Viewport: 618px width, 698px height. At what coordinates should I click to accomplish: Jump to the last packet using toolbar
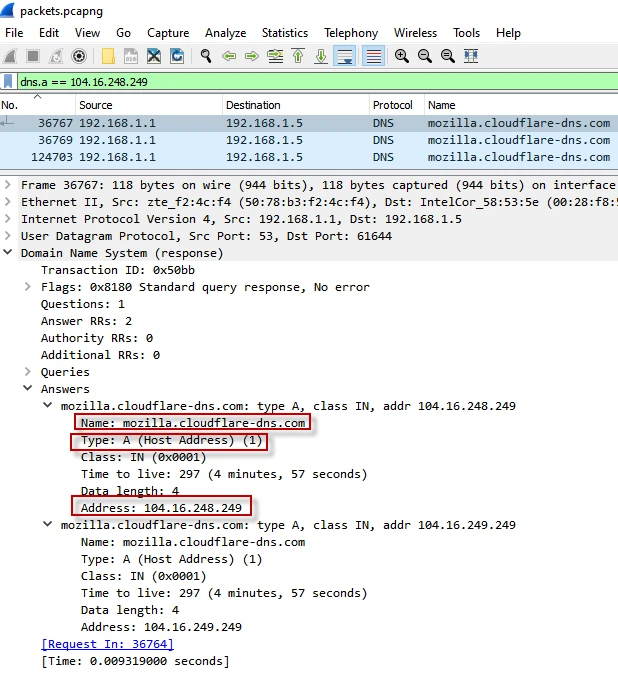[320, 56]
